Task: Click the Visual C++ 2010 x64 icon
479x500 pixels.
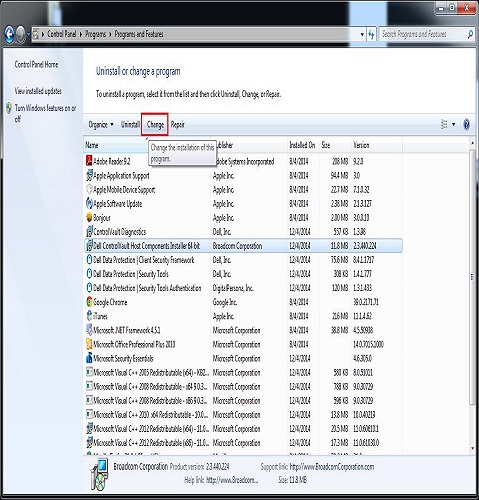Action: pyautogui.click(x=89, y=414)
